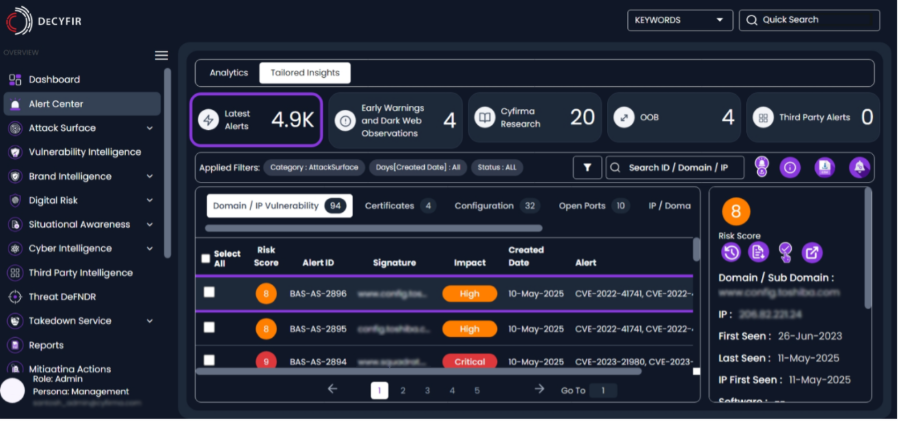
Task: Click the info circle icon in filter bar
Action: coord(790,168)
